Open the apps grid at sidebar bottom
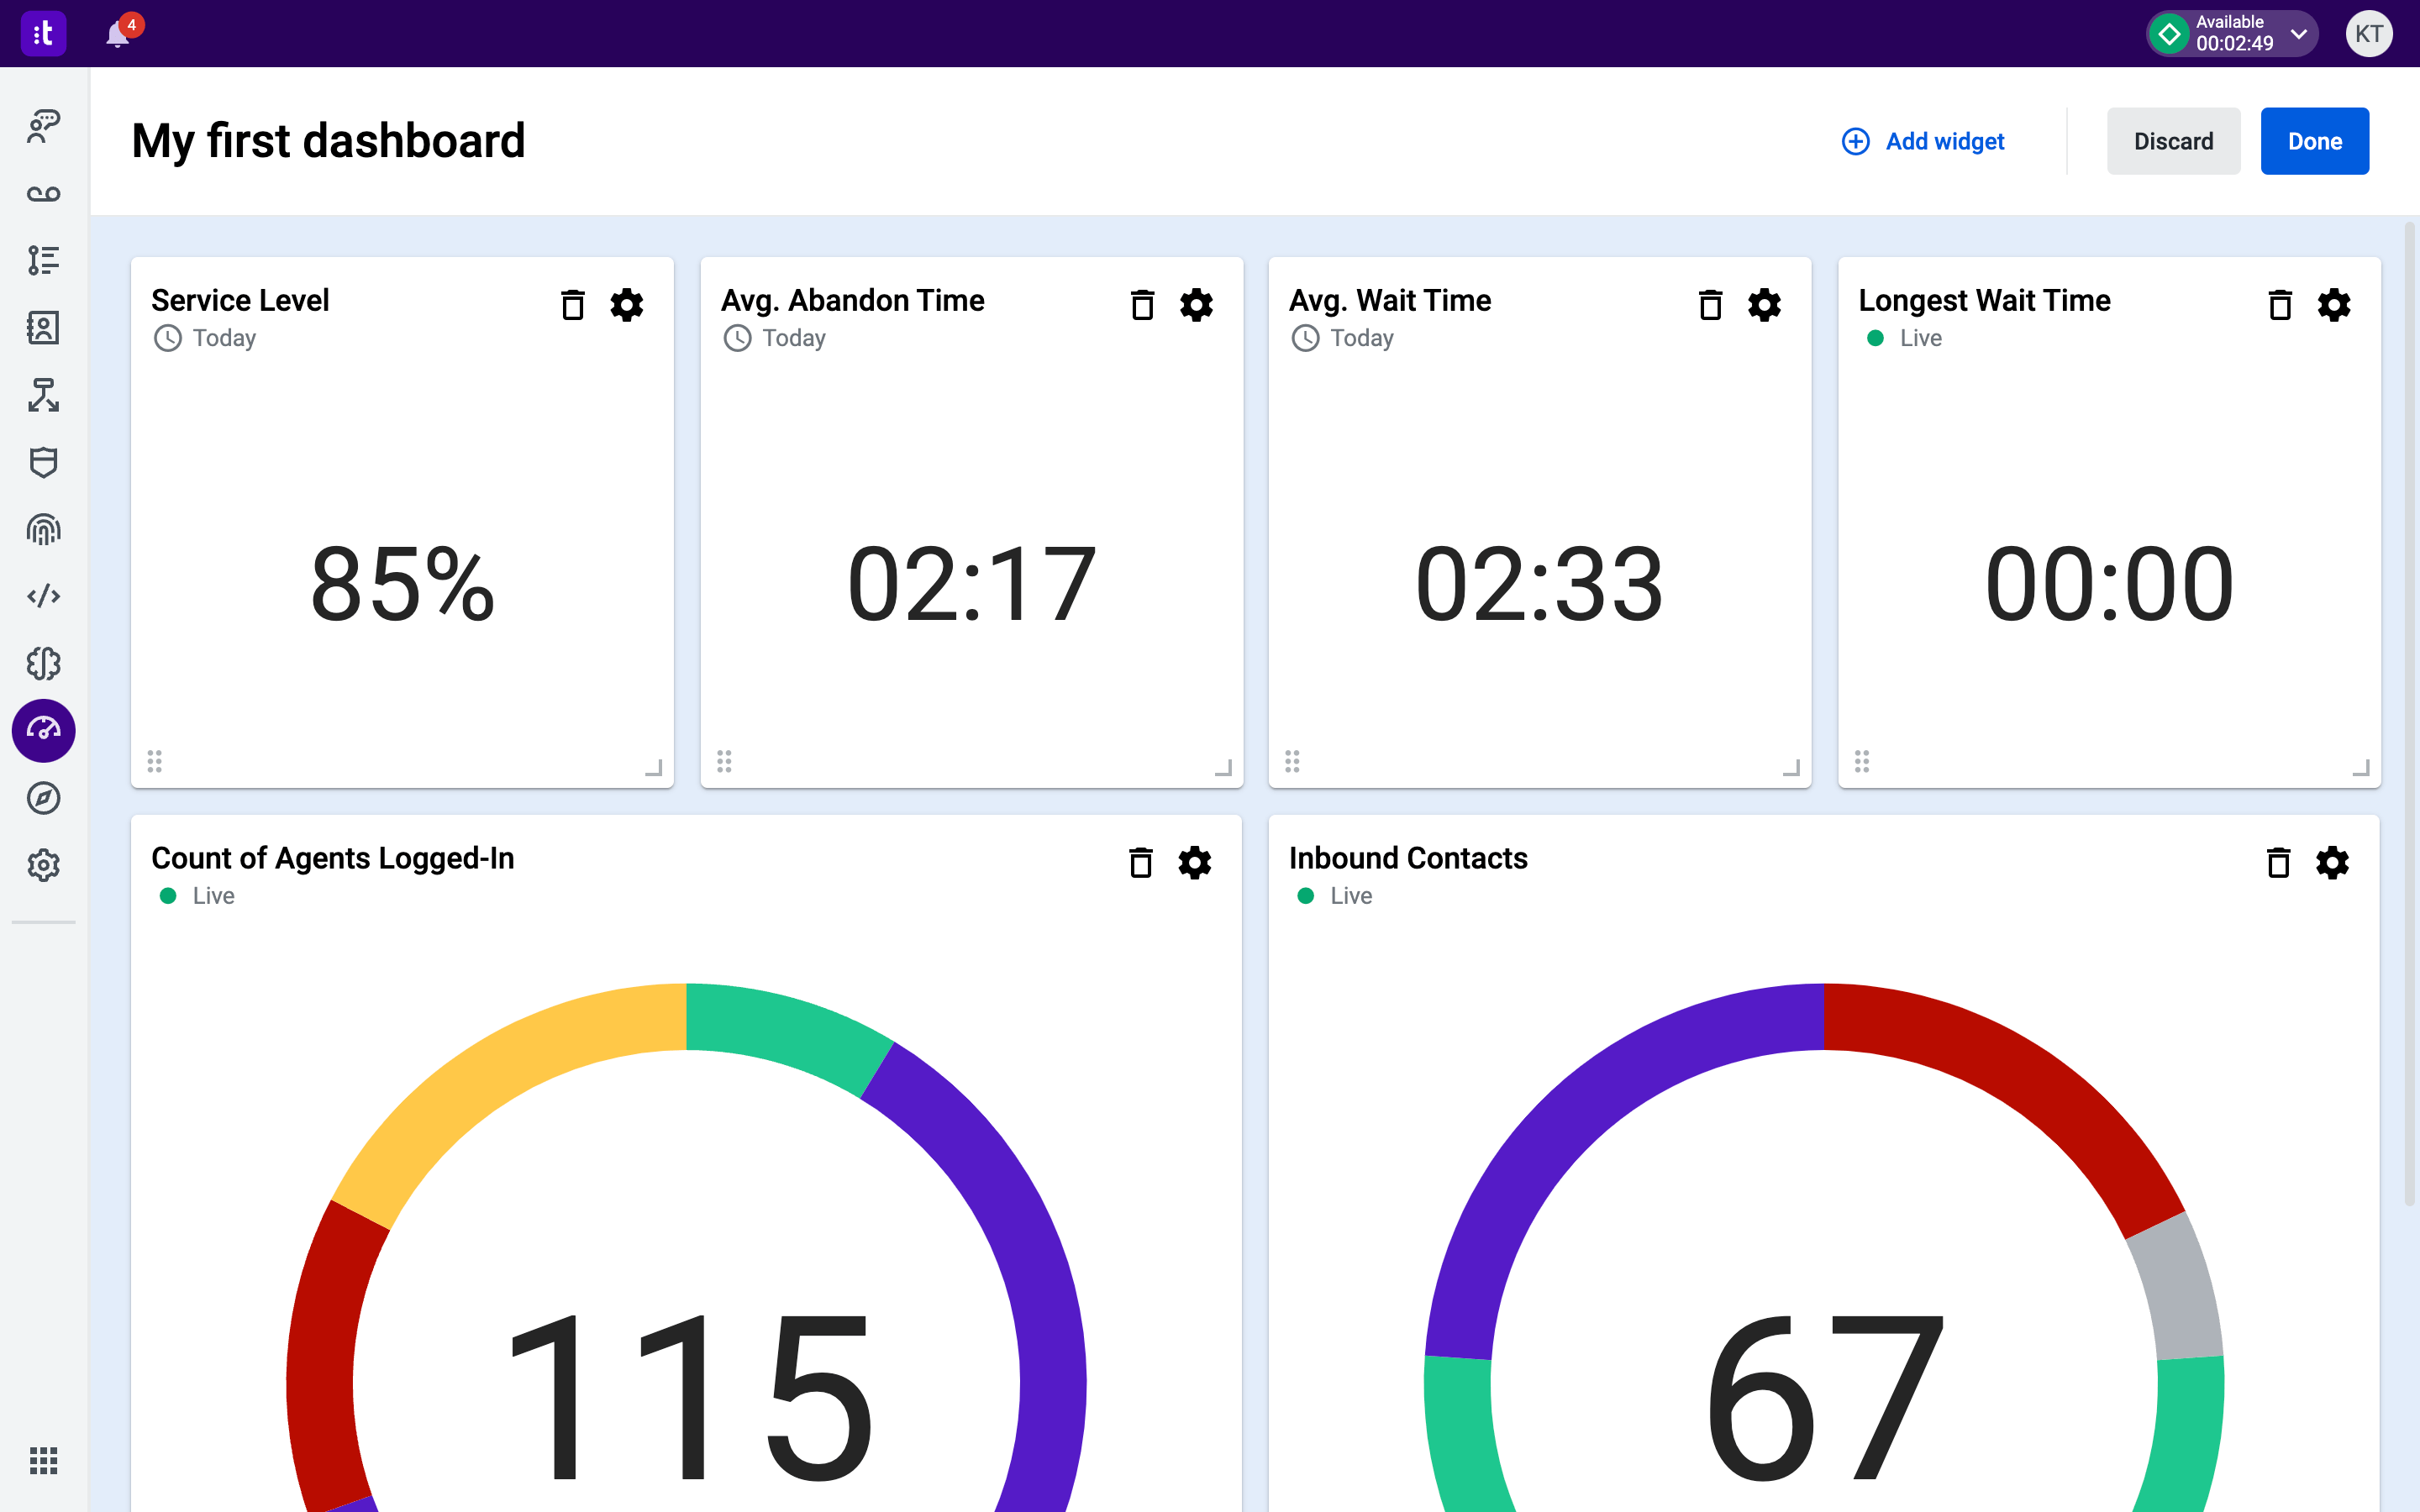 [43, 1461]
